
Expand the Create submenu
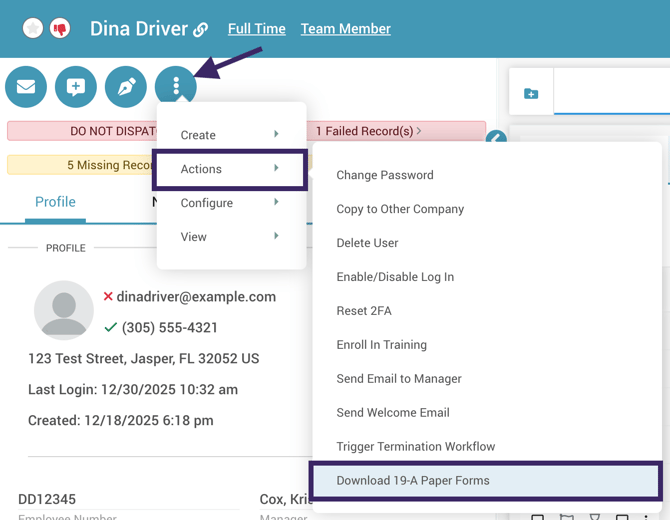pos(230,135)
